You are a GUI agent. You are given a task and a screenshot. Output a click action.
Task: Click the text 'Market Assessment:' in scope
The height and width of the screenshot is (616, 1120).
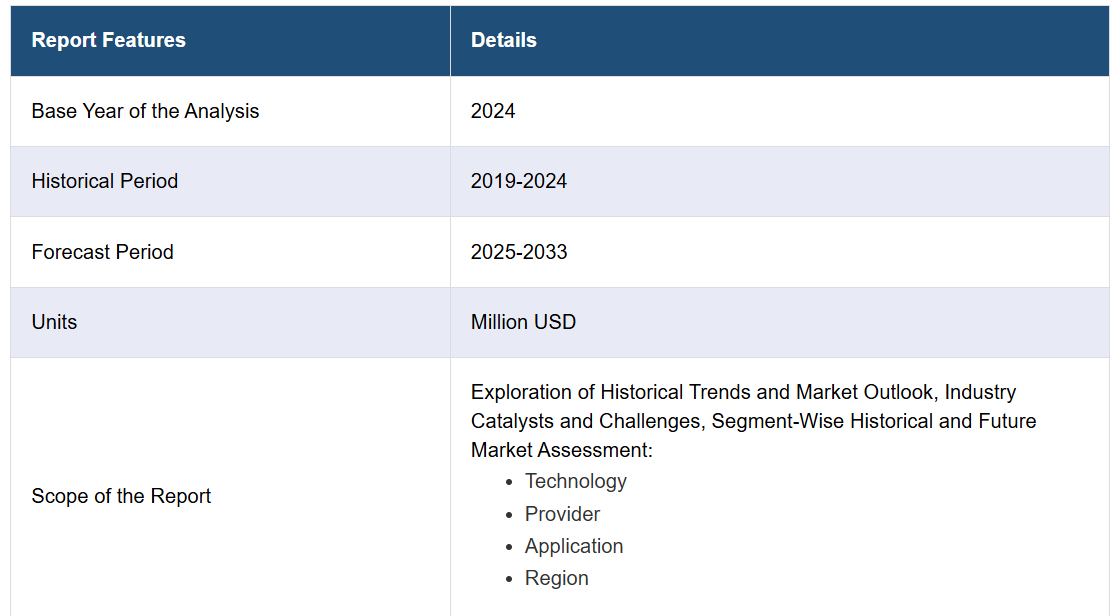[x=561, y=450]
